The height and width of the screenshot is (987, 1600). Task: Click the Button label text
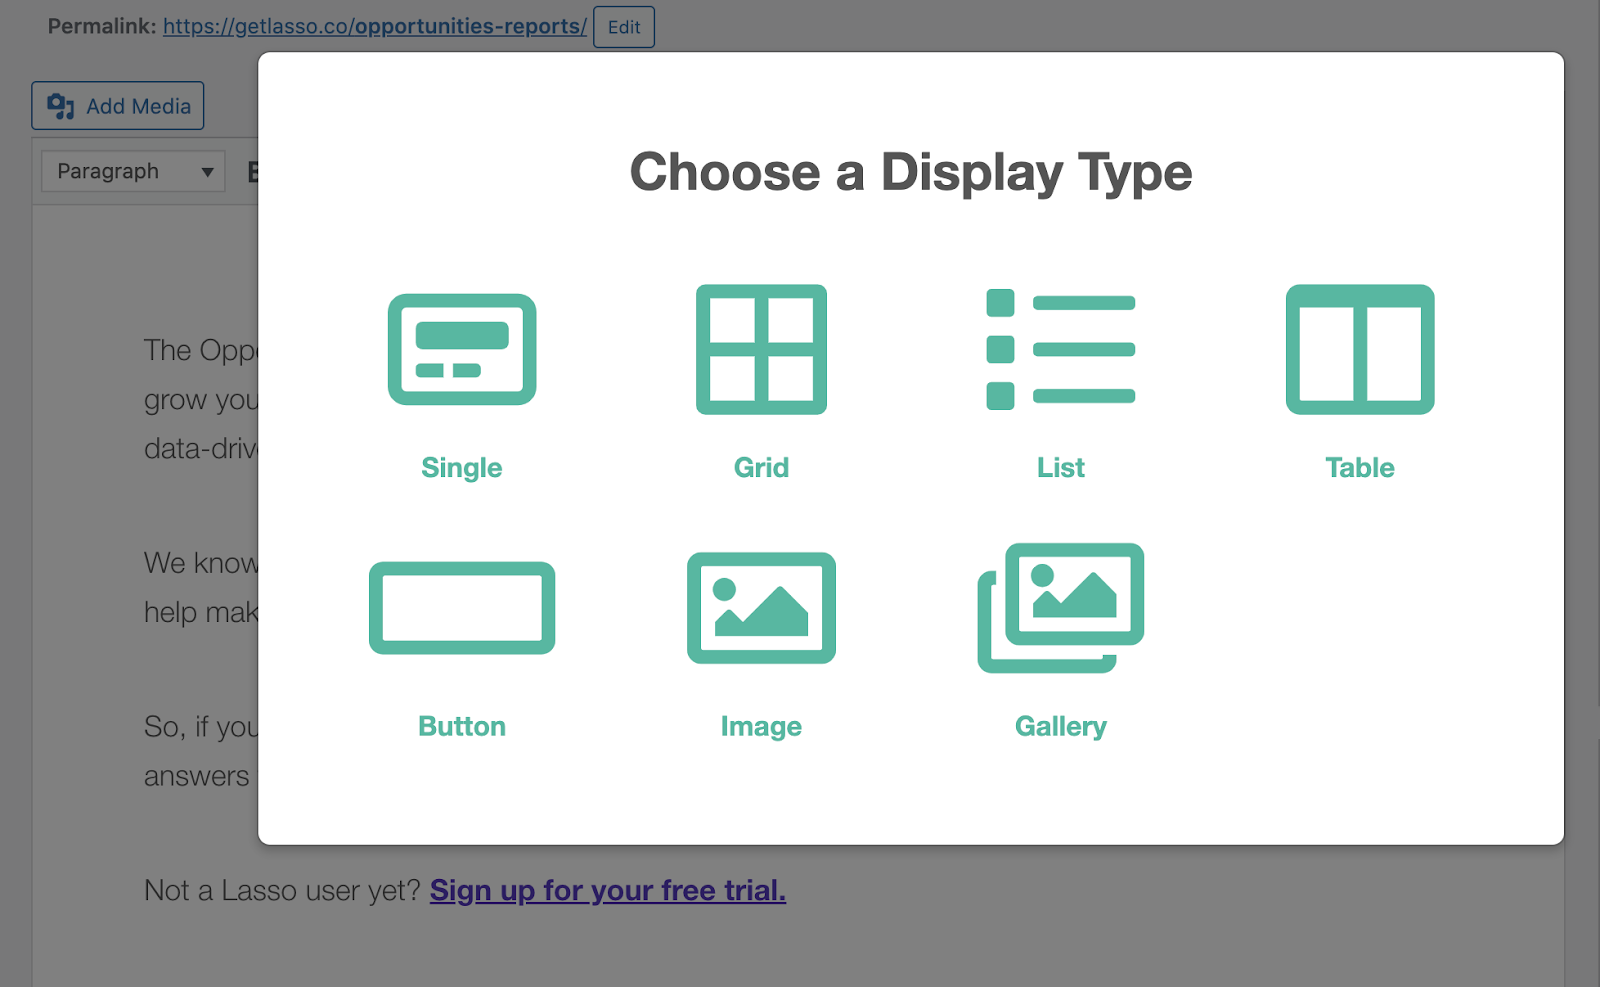(462, 726)
